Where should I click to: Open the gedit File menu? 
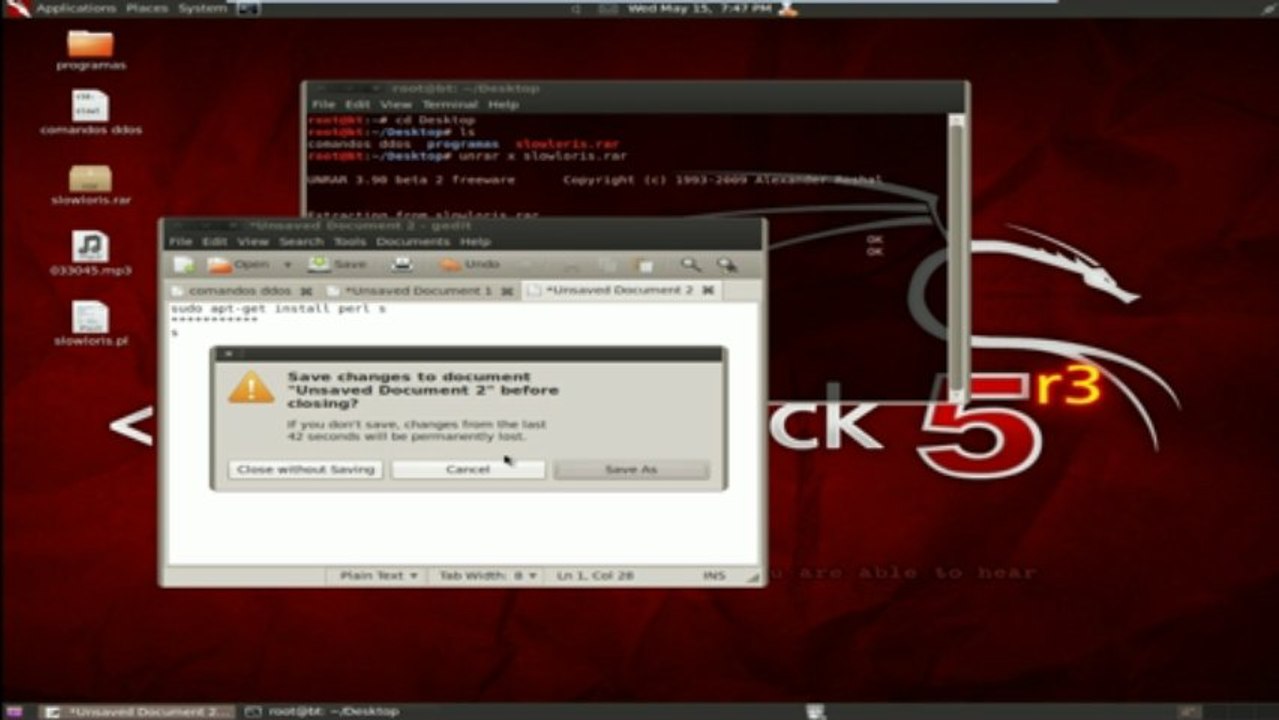(180, 241)
